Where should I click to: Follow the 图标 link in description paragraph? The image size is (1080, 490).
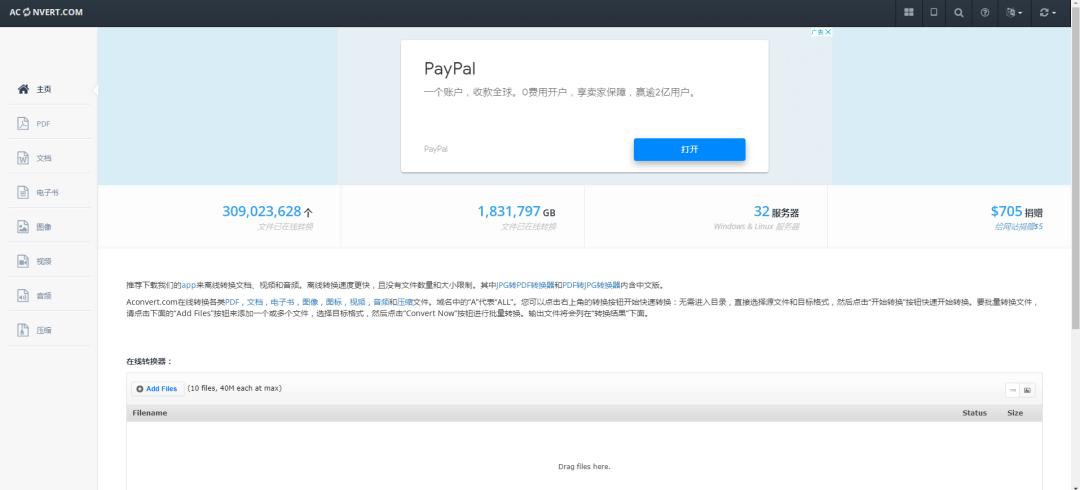(x=333, y=302)
